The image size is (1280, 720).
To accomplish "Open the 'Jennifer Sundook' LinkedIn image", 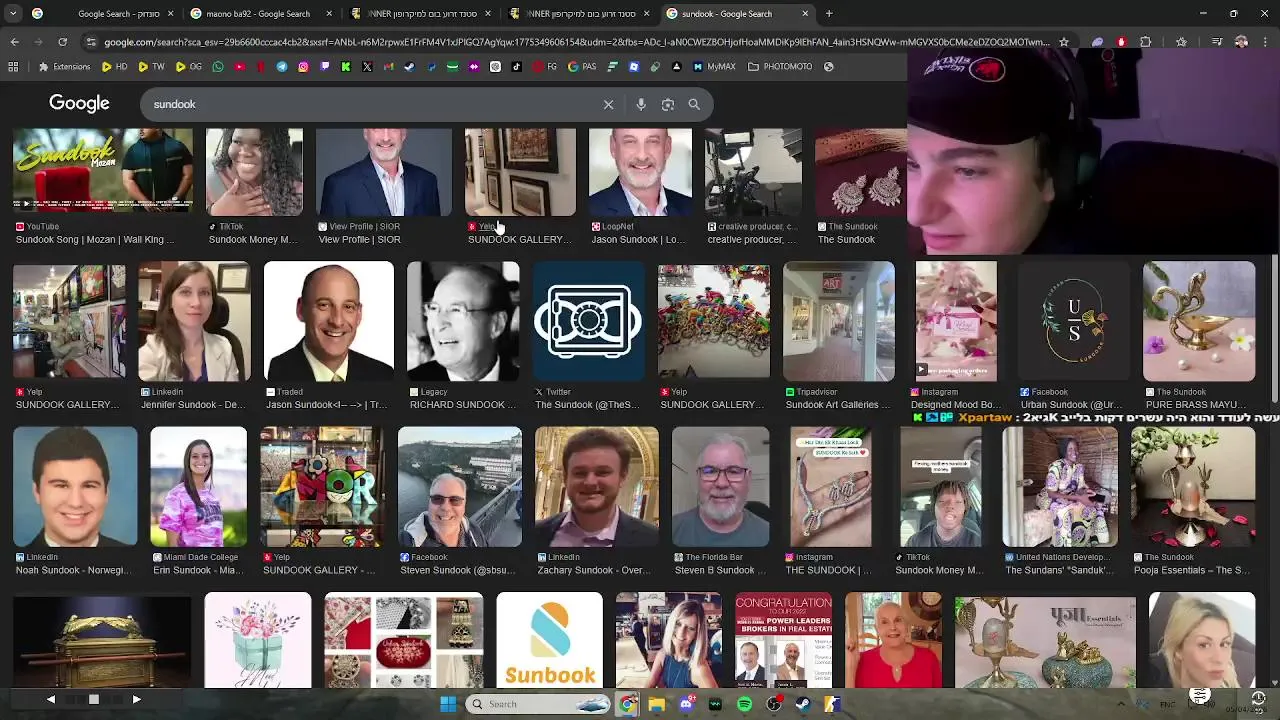I will (194, 321).
